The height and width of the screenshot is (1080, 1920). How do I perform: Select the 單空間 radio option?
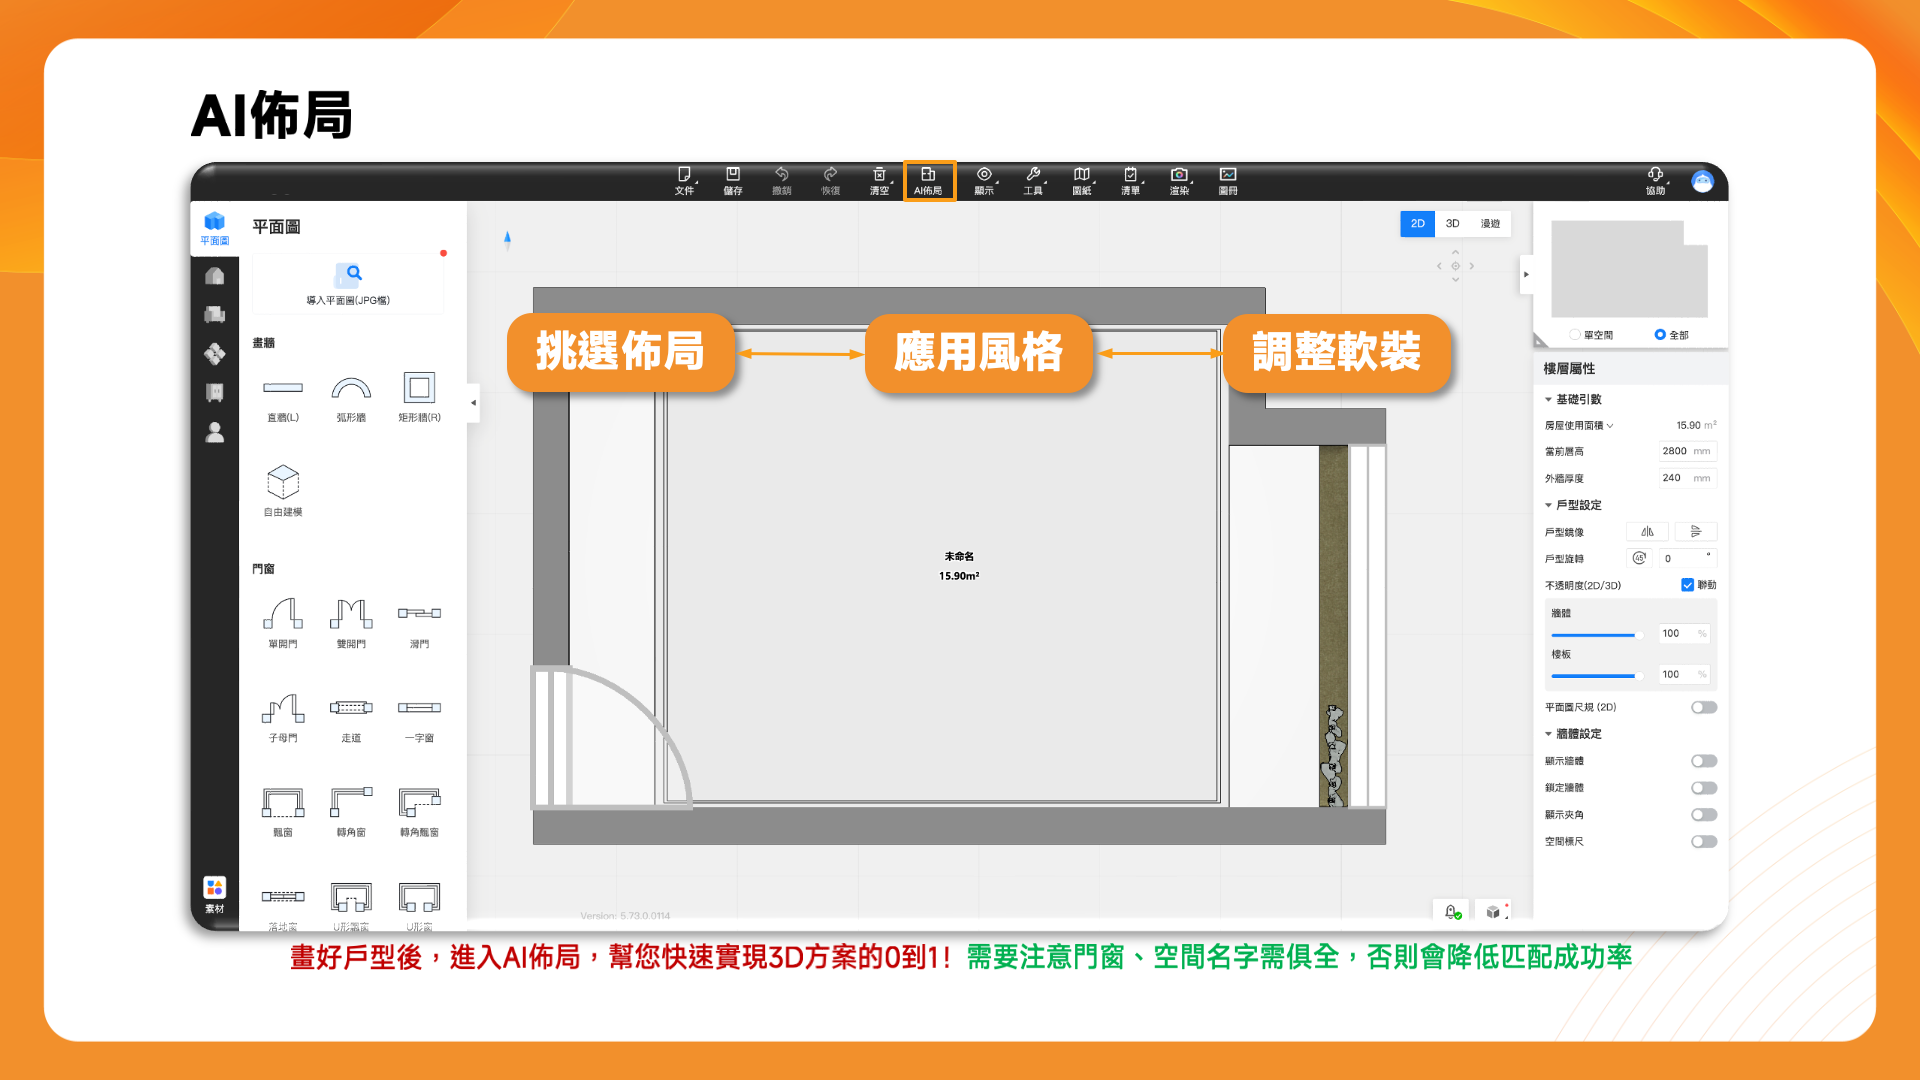(1576, 335)
